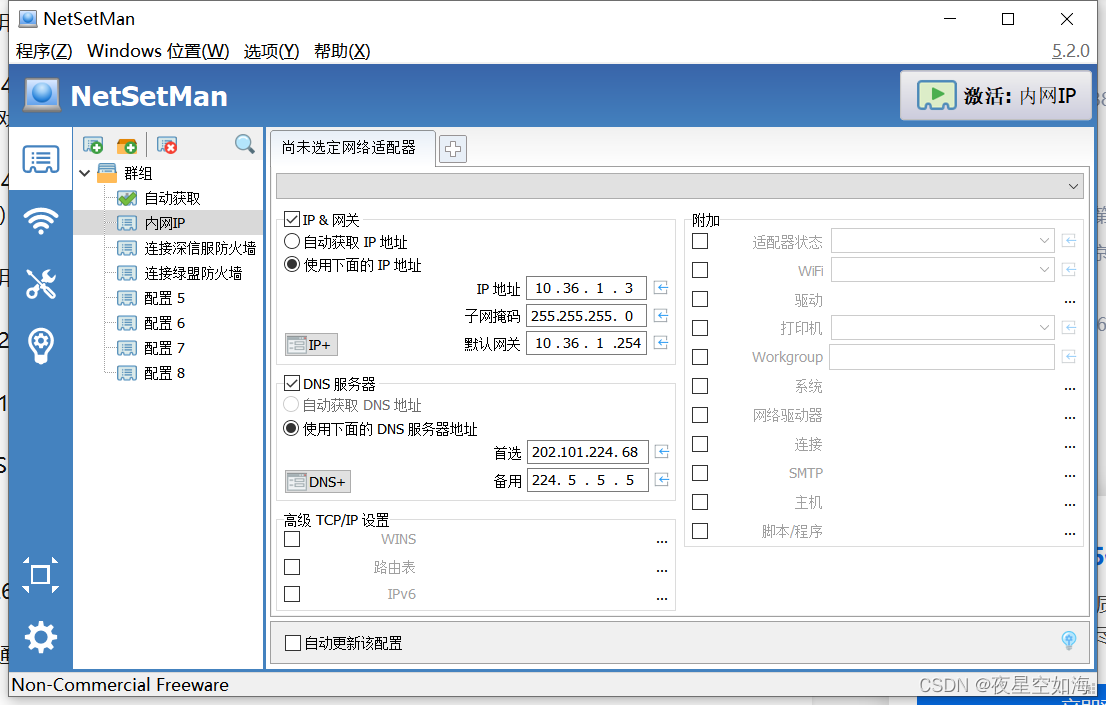The image size is (1106, 705).
Task: Check 自动更新该配置 option
Action: click(x=293, y=643)
